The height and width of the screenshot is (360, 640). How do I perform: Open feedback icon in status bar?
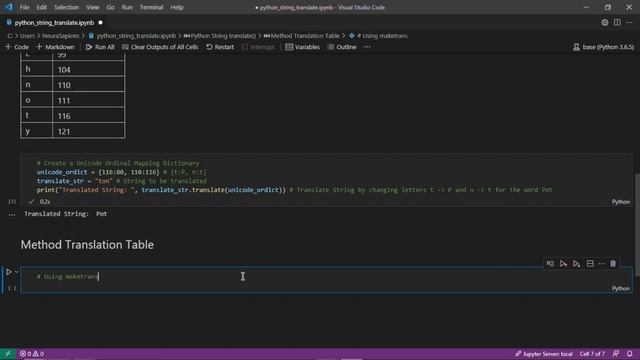click(x=616, y=354)
